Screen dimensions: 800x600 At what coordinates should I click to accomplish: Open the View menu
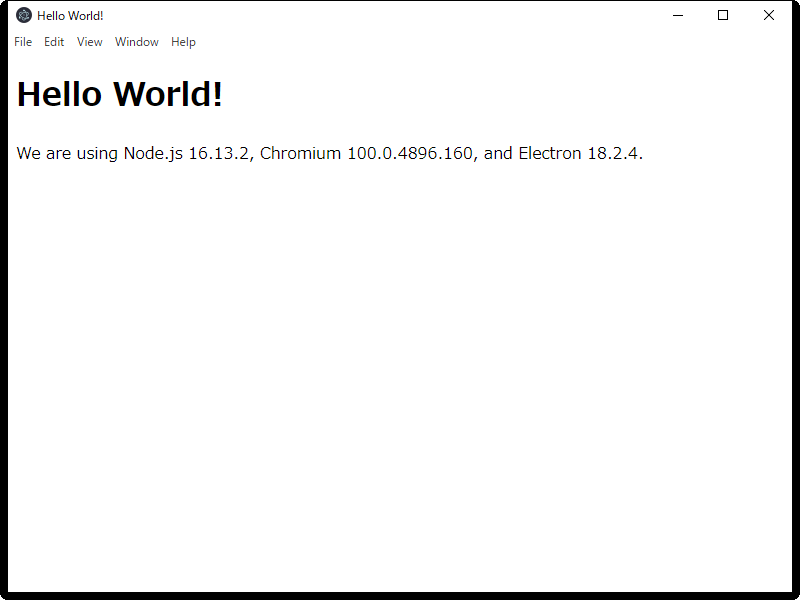[90, 42]
